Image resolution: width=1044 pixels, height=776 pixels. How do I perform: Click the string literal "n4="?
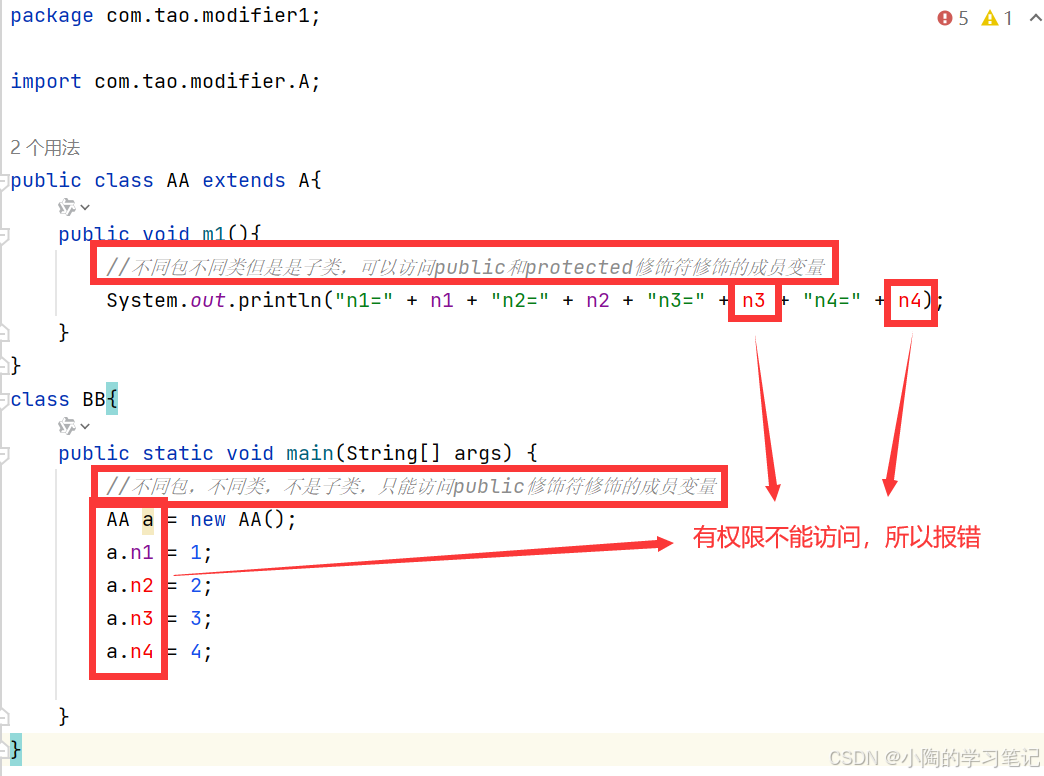[832, 300]
